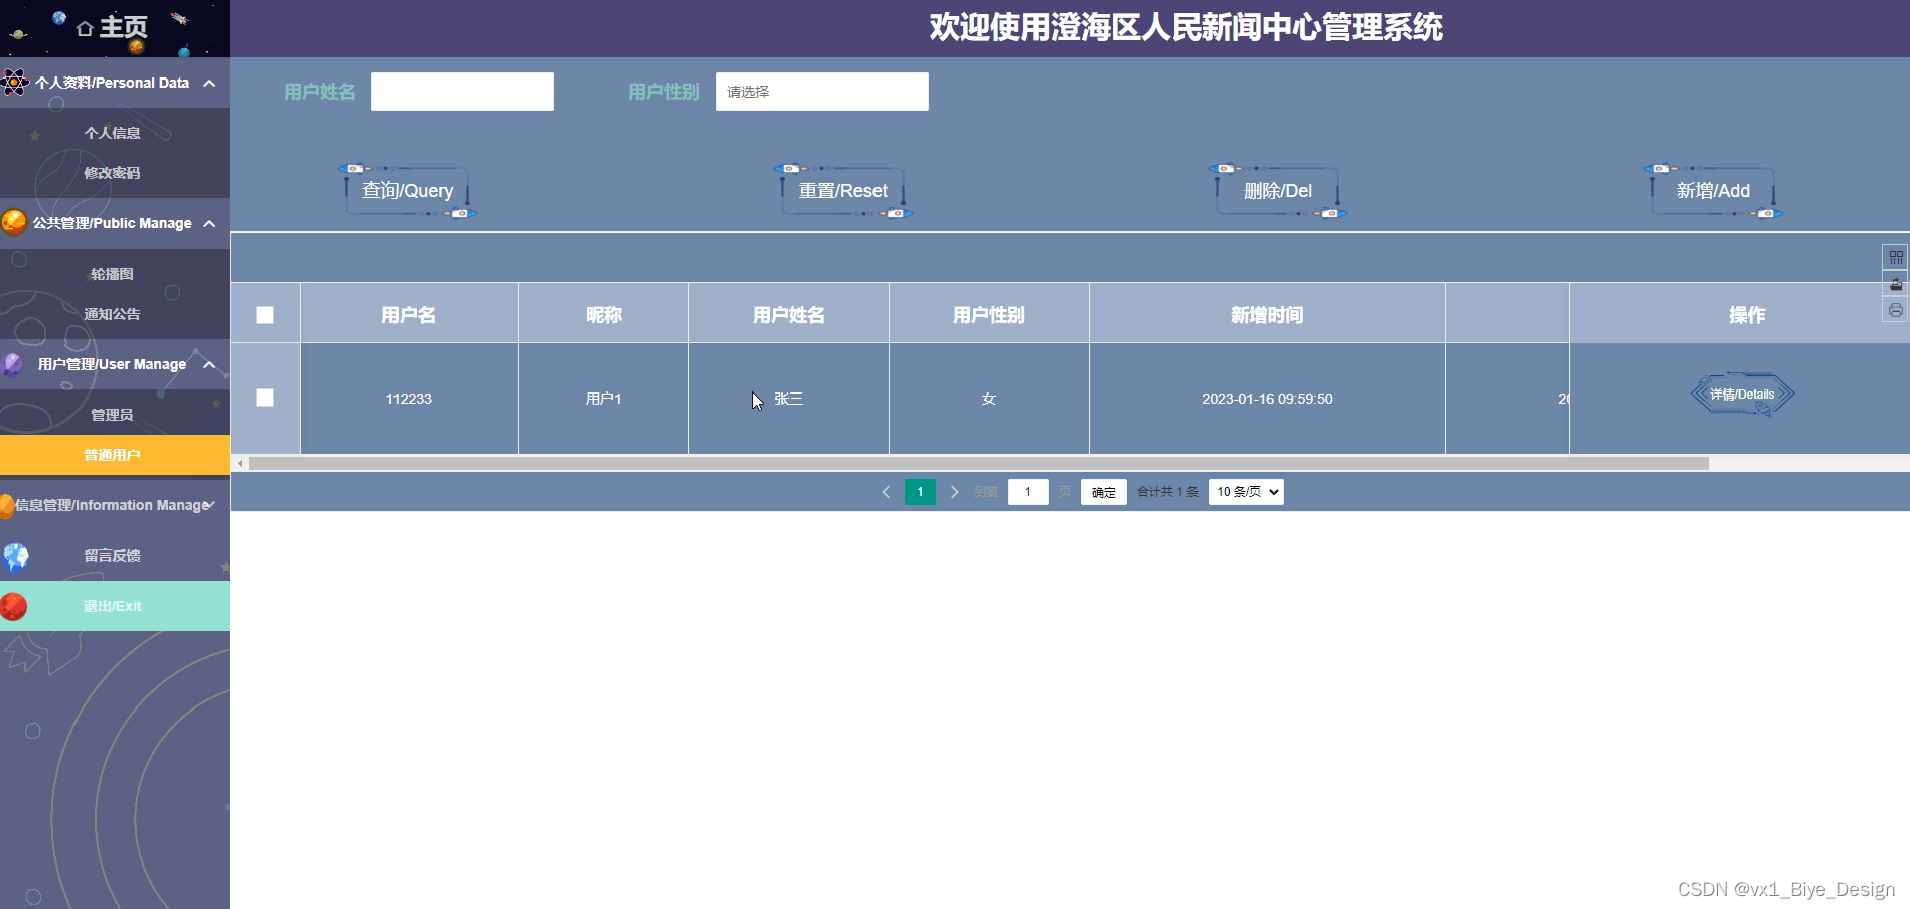Click the 新增/Add button
1910x909 pixels.
coord(1713,191)
